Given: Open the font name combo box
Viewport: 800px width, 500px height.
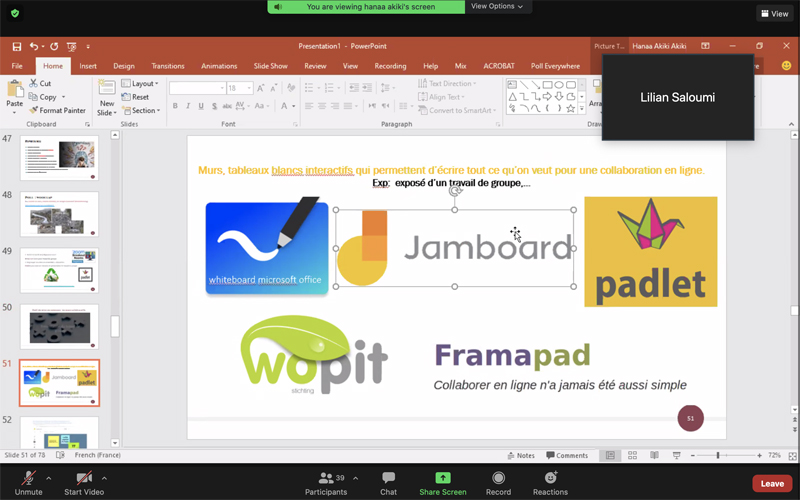Looking at the screenshot, I should 197,88.
